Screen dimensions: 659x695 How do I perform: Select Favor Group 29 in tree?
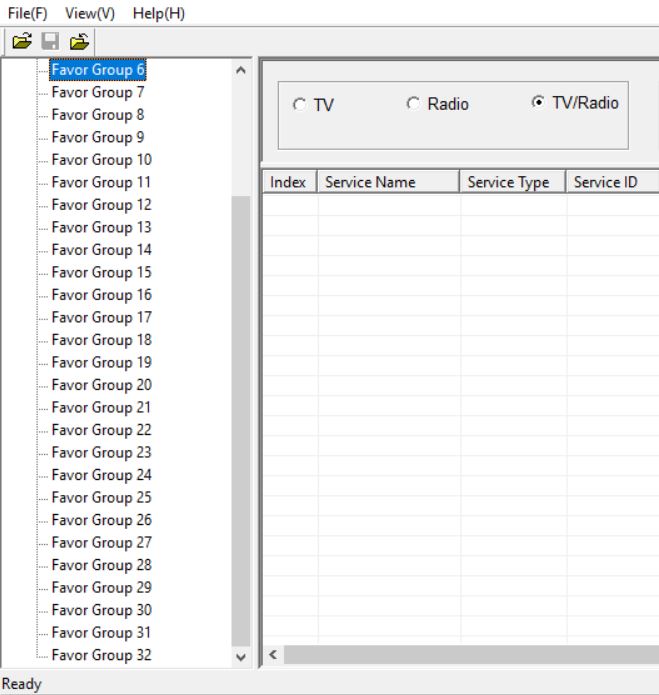click(x=101, y=587)
